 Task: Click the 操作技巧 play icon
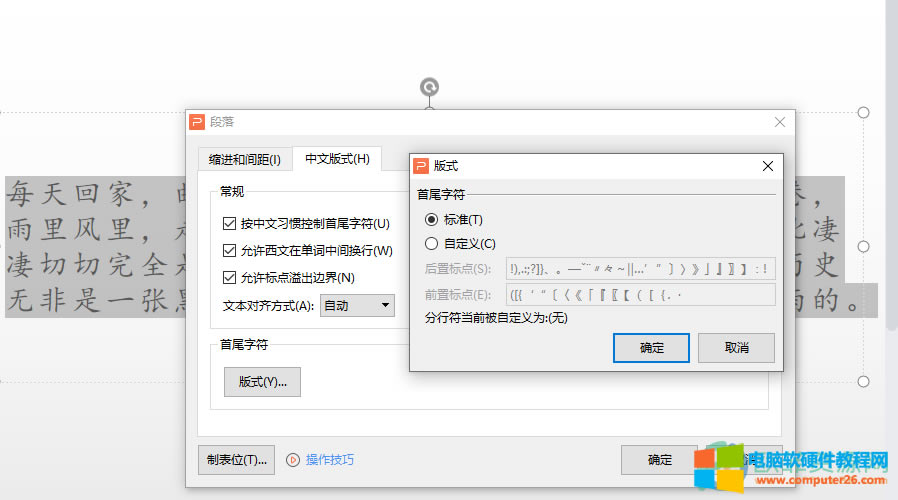293,460
